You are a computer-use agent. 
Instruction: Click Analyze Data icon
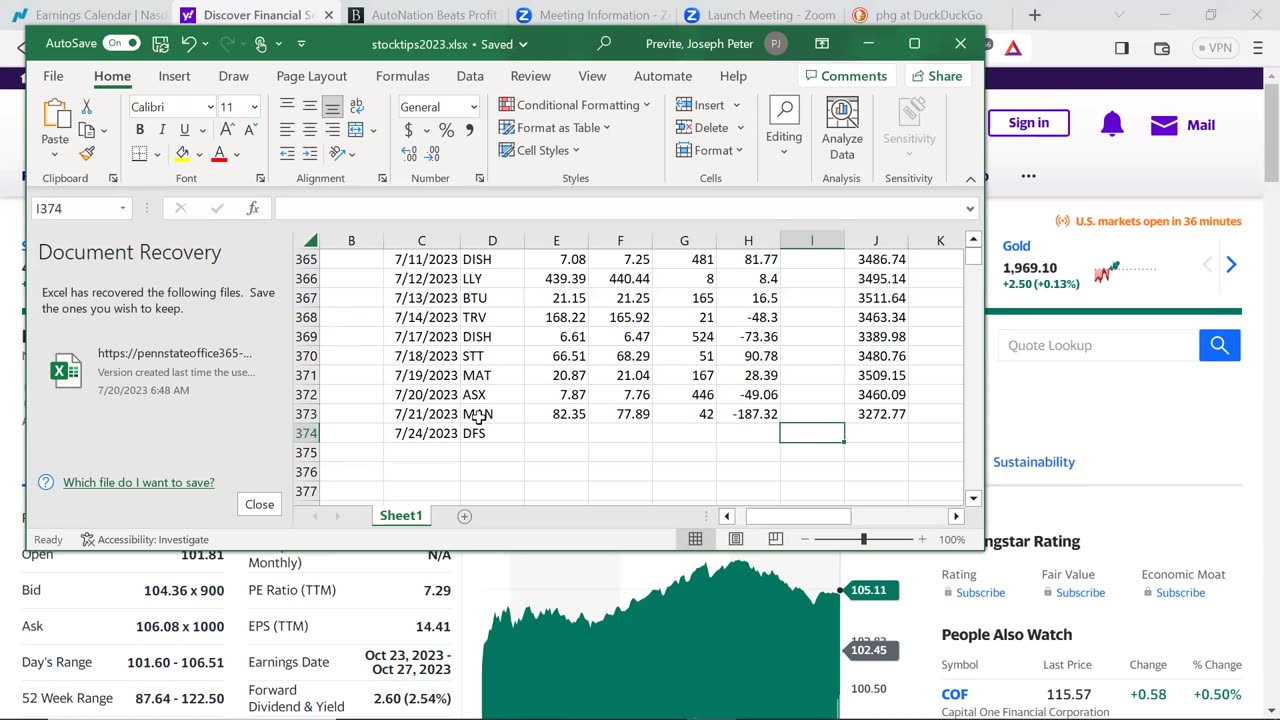842,129
